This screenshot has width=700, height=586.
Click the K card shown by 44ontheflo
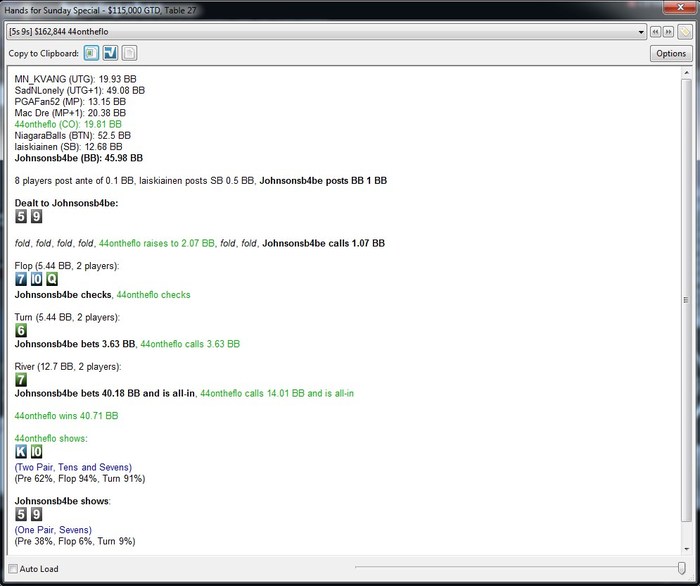pos(21,452)
